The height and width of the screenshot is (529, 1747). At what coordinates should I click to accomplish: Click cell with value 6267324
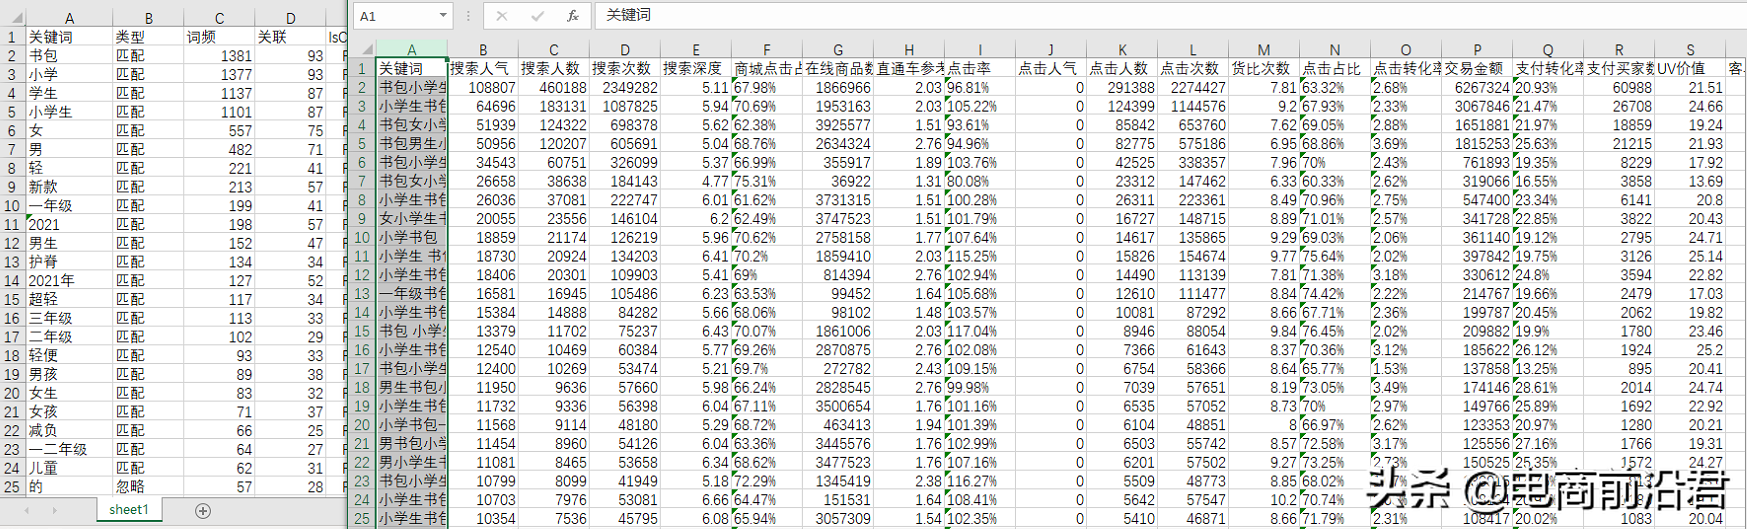point(1477,88)
